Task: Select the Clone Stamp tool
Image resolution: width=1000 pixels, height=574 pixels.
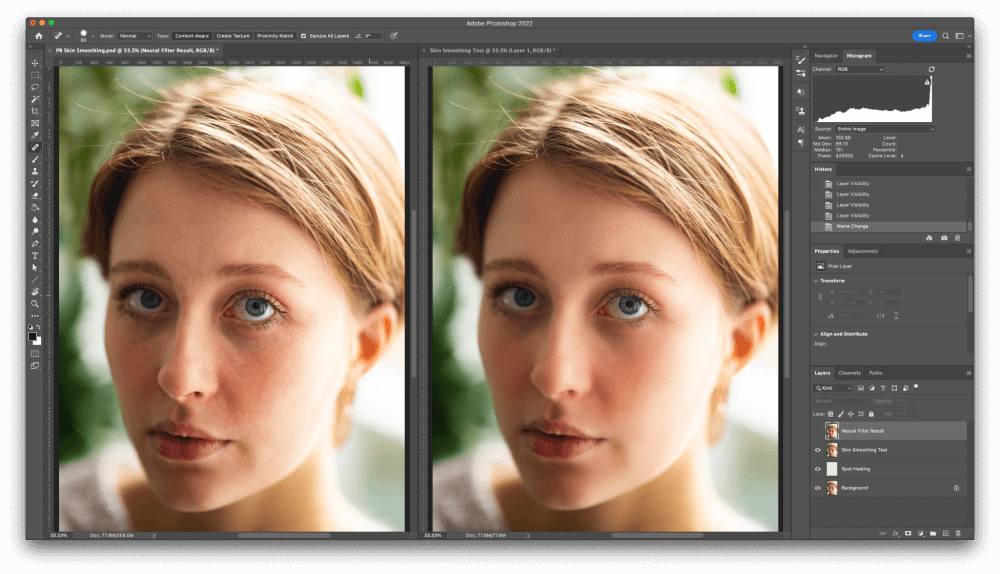Action: [35, 171]
